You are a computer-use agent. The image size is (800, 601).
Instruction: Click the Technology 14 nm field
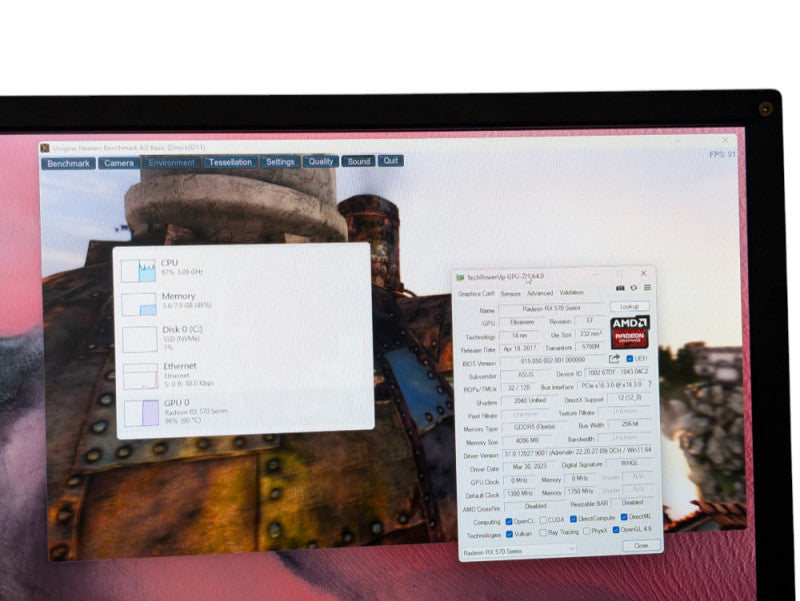[519, 336]
